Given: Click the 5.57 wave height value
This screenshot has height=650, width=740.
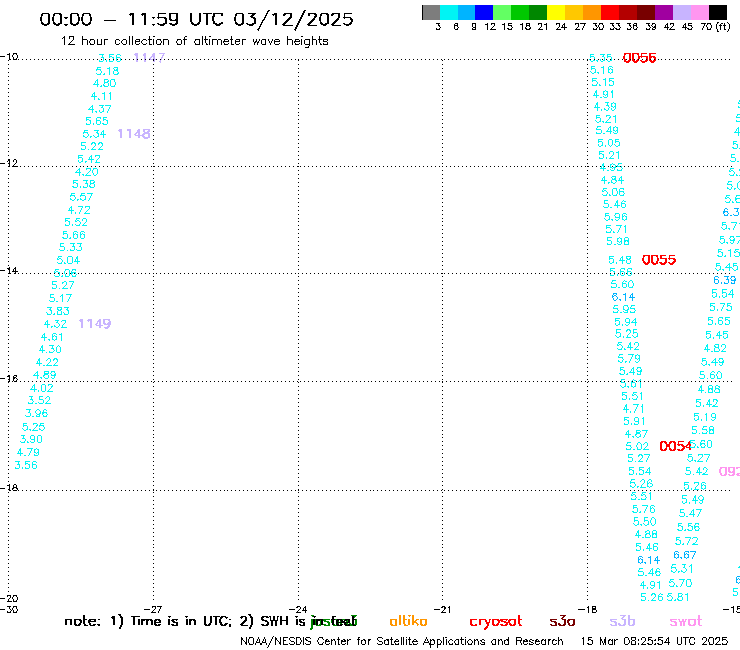Looking at the screenshot, I should [81, 197].
